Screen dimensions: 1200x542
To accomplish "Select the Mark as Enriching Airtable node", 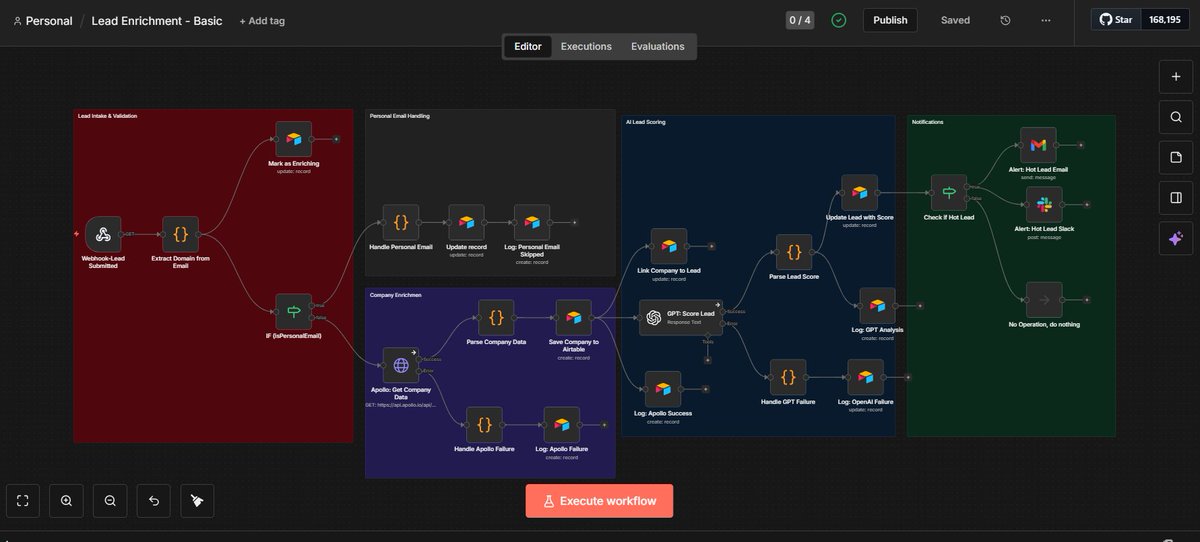I will coord(294,139).
